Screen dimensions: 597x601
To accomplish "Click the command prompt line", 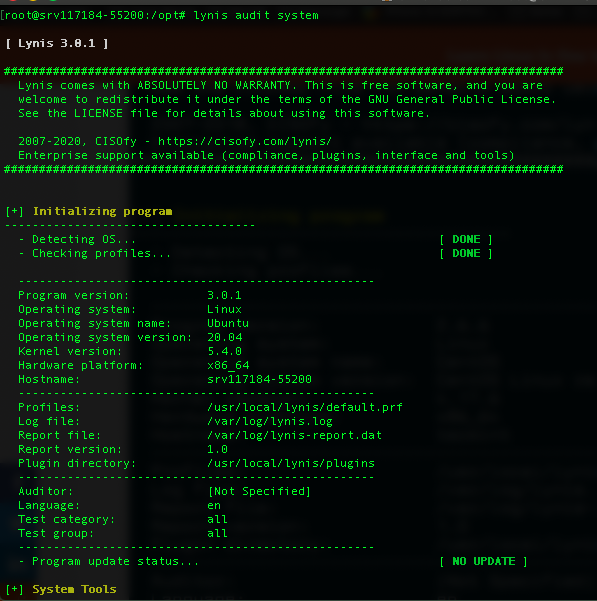I will (x=160, y=15).
